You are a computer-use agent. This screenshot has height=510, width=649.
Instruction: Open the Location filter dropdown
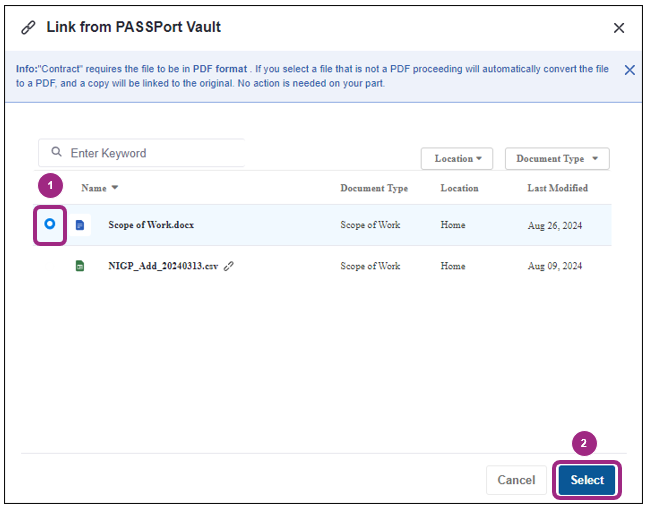coord(458,159)
